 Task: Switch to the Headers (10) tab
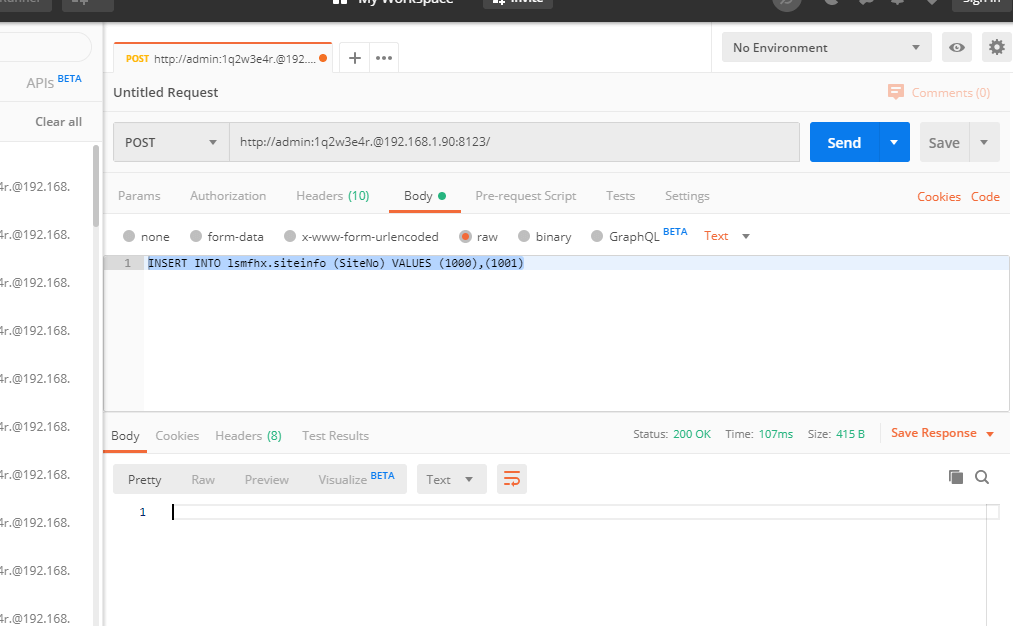pyautogui.click(x=332, y=196)
